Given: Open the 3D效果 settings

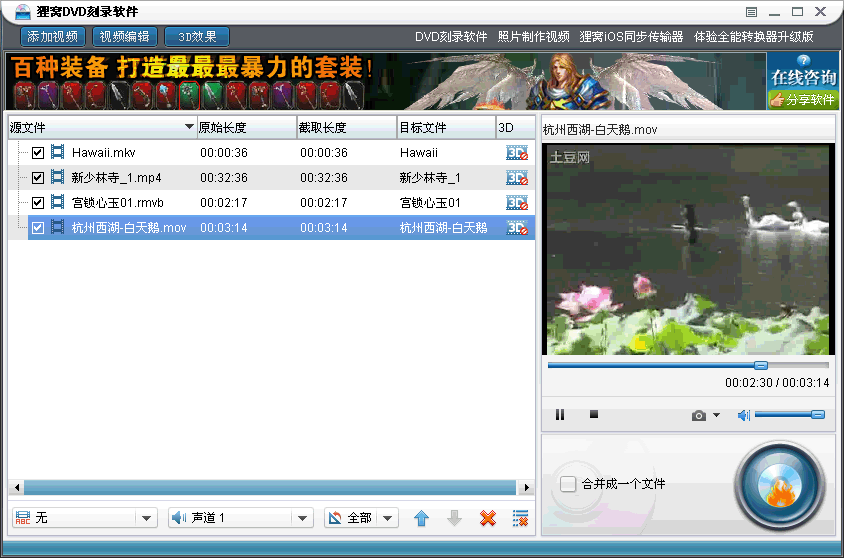Looking at the screenshot, I should pos(197,37).
